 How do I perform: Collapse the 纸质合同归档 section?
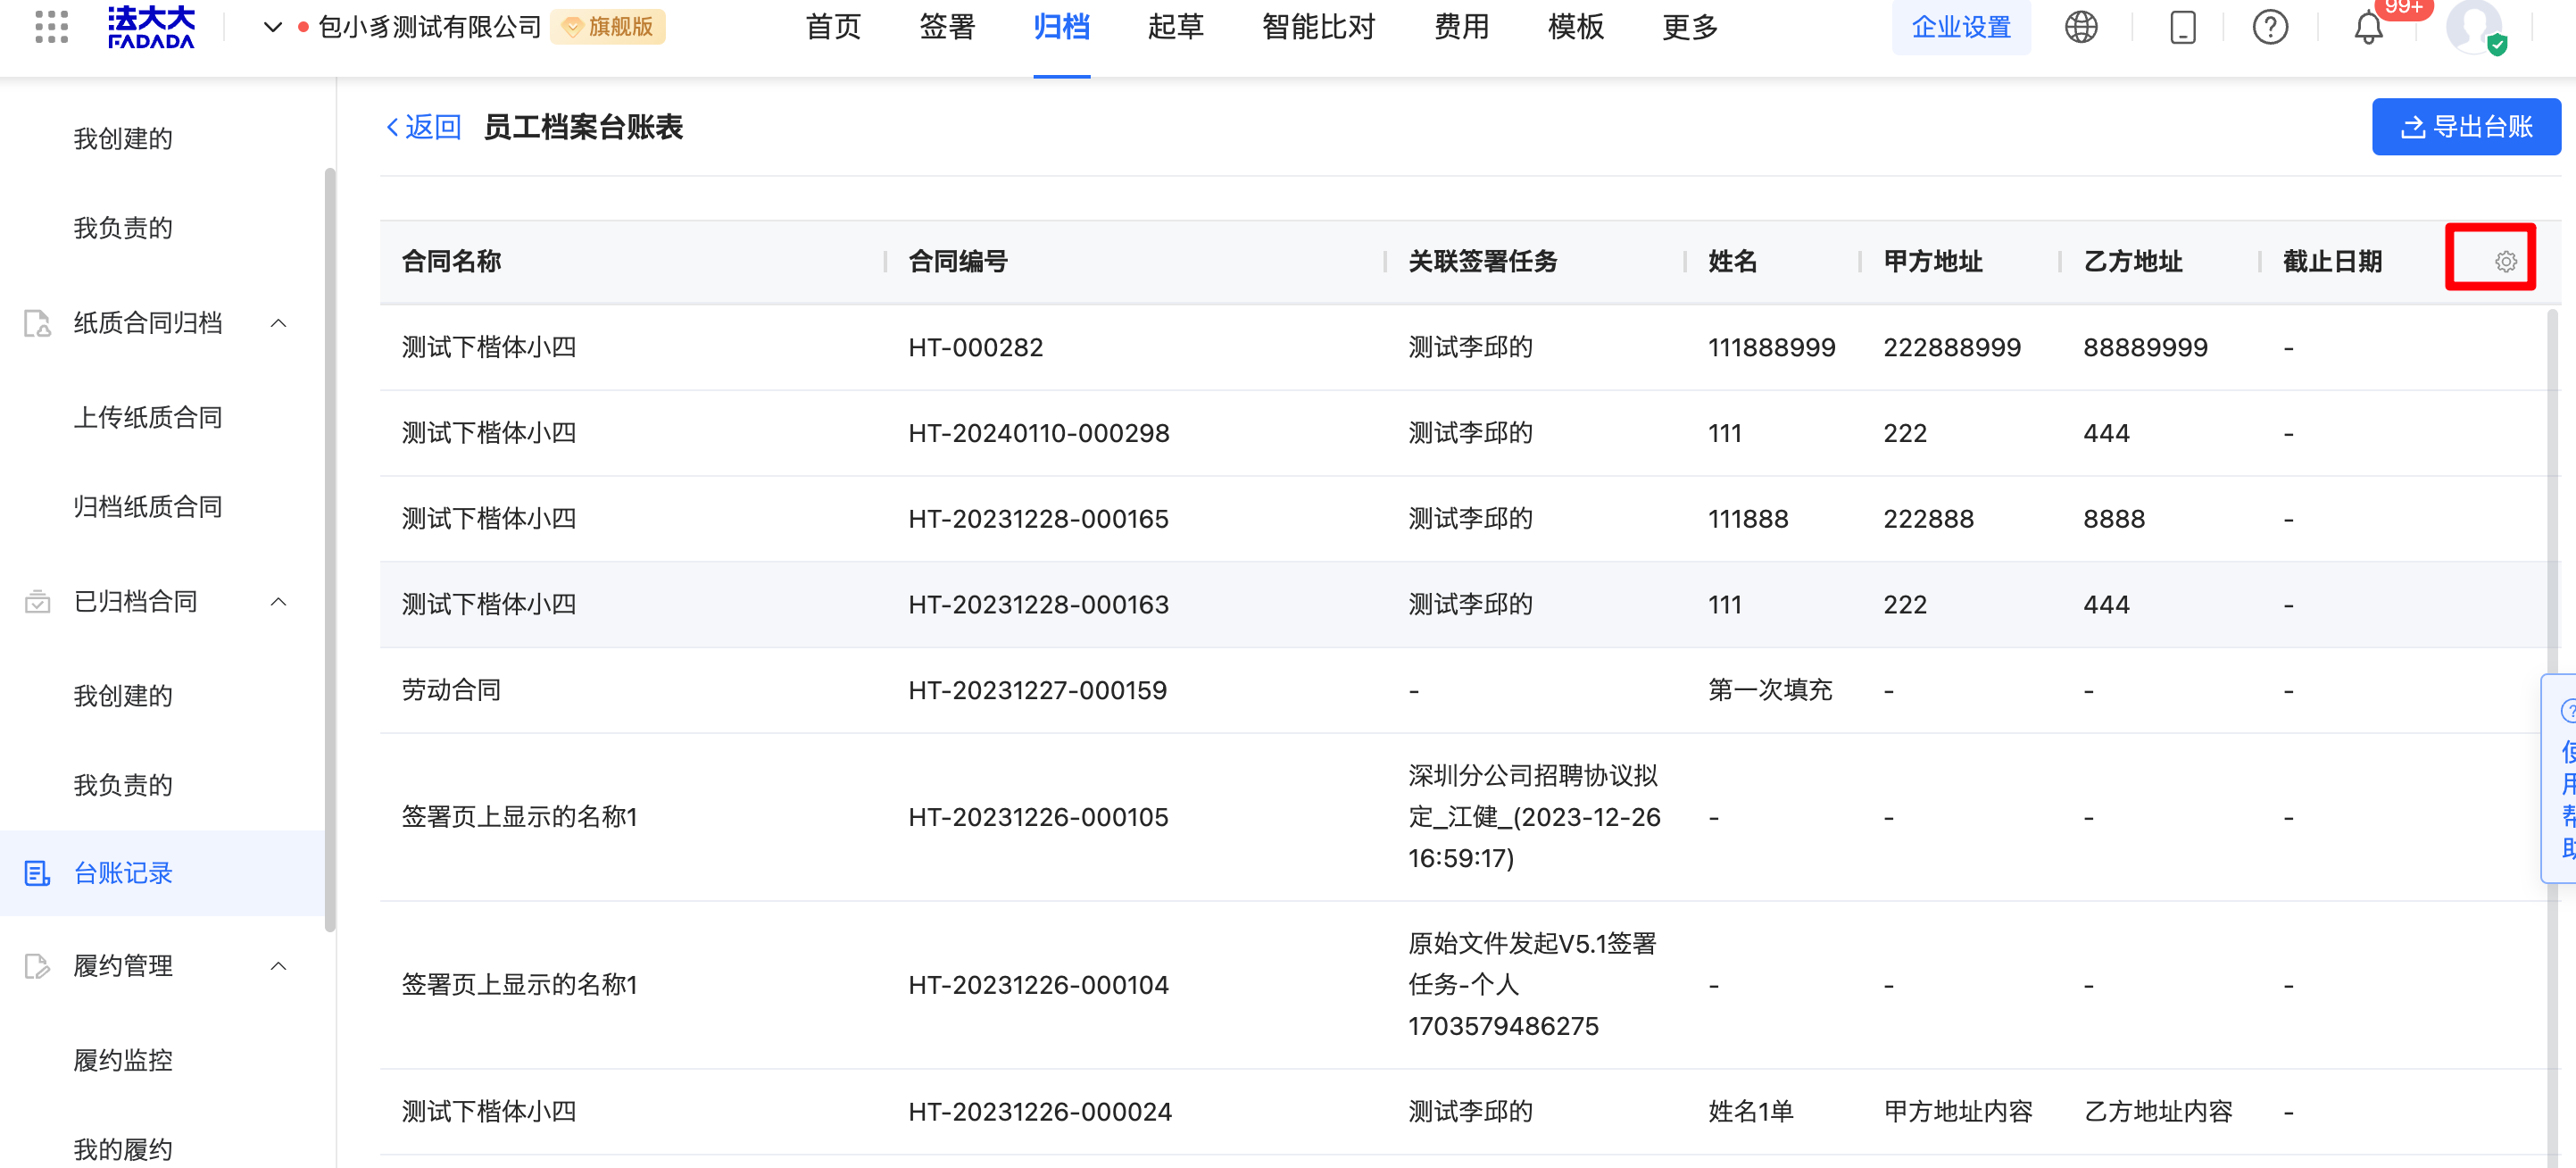tap(279, 323)
